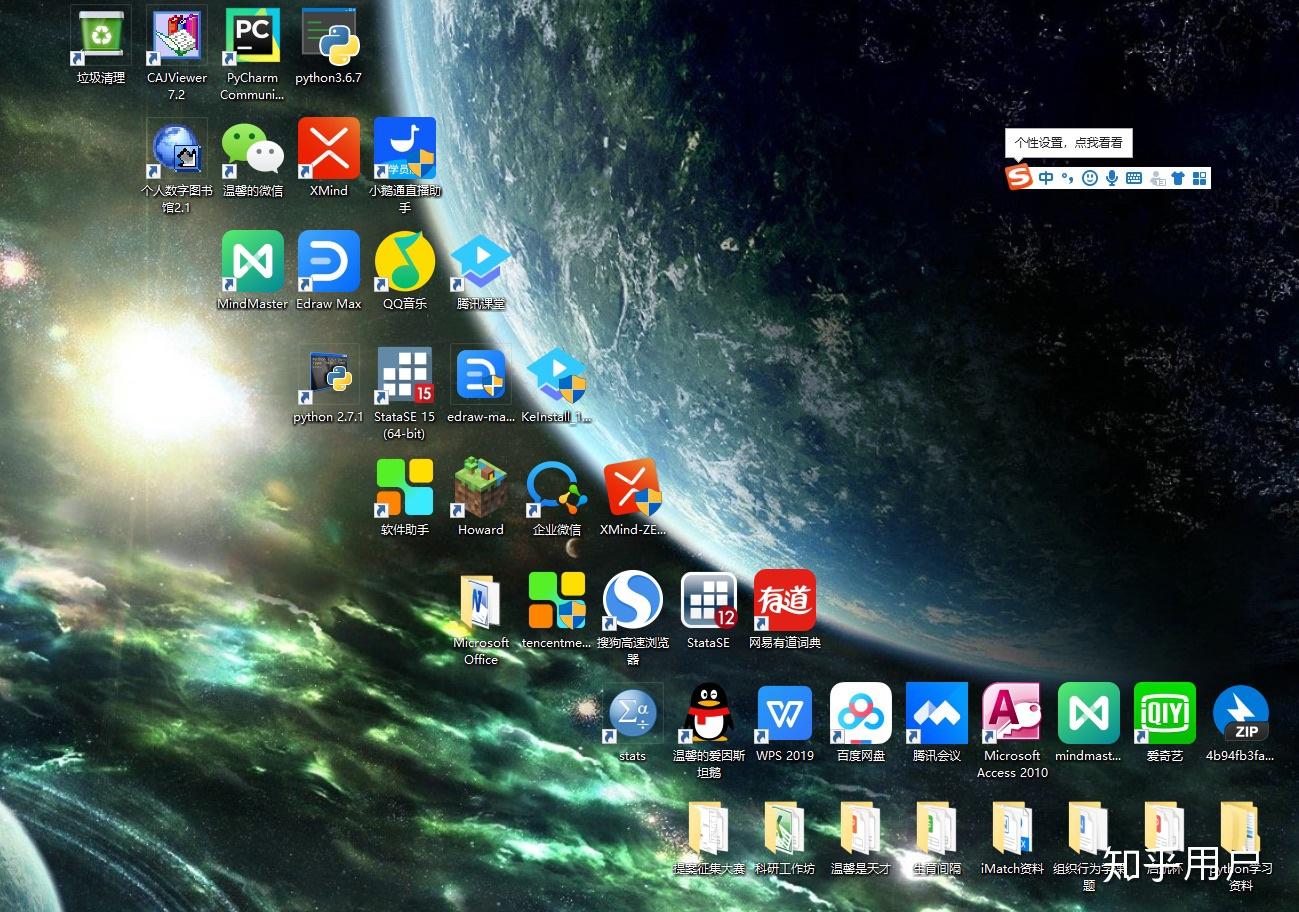The height and width of the screenshot is (912, 1299).
Task: Select 4b94fb3fa... ZIP file
Action: point(1241,714)
